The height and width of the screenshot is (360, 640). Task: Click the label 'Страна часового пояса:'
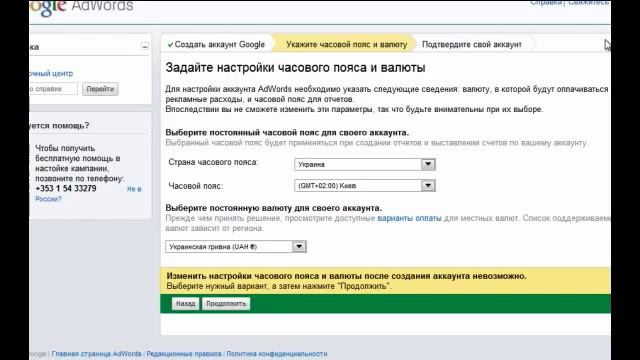[x=213, y=162]
